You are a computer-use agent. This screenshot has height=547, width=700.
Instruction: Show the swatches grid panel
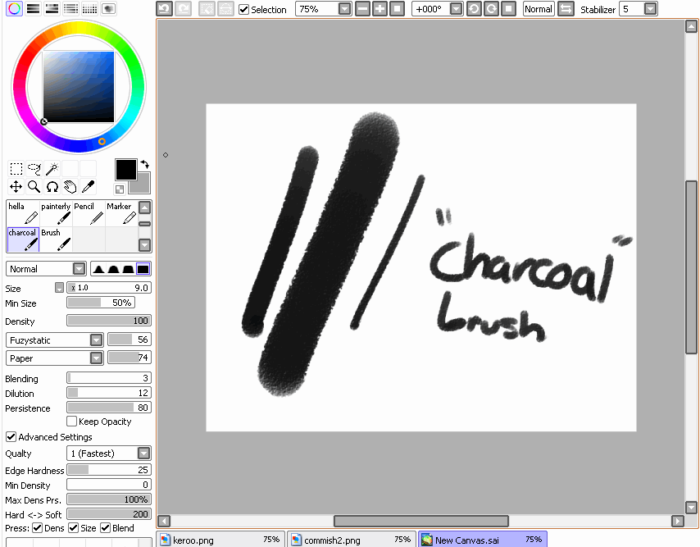[x=89, y=8]
